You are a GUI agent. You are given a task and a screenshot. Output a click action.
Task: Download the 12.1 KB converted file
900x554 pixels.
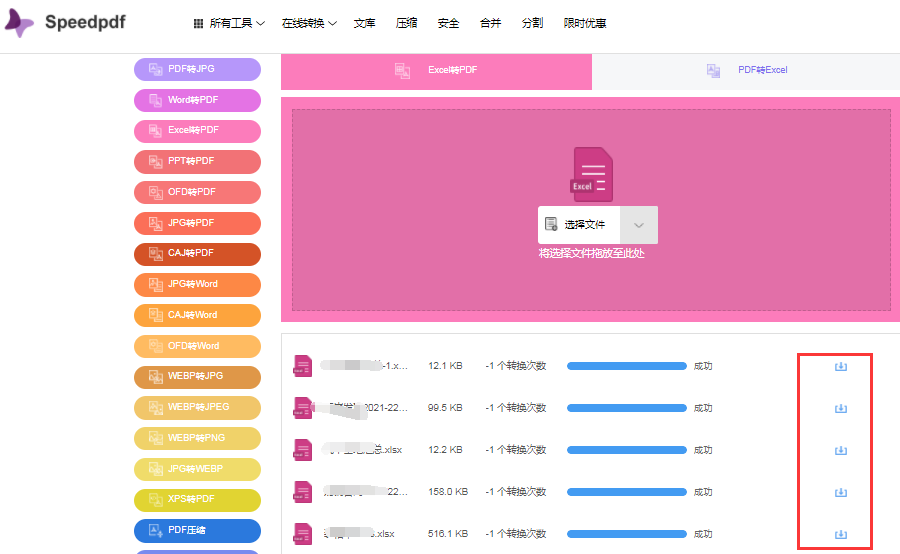pyautogui.click(x=840, y=366)
